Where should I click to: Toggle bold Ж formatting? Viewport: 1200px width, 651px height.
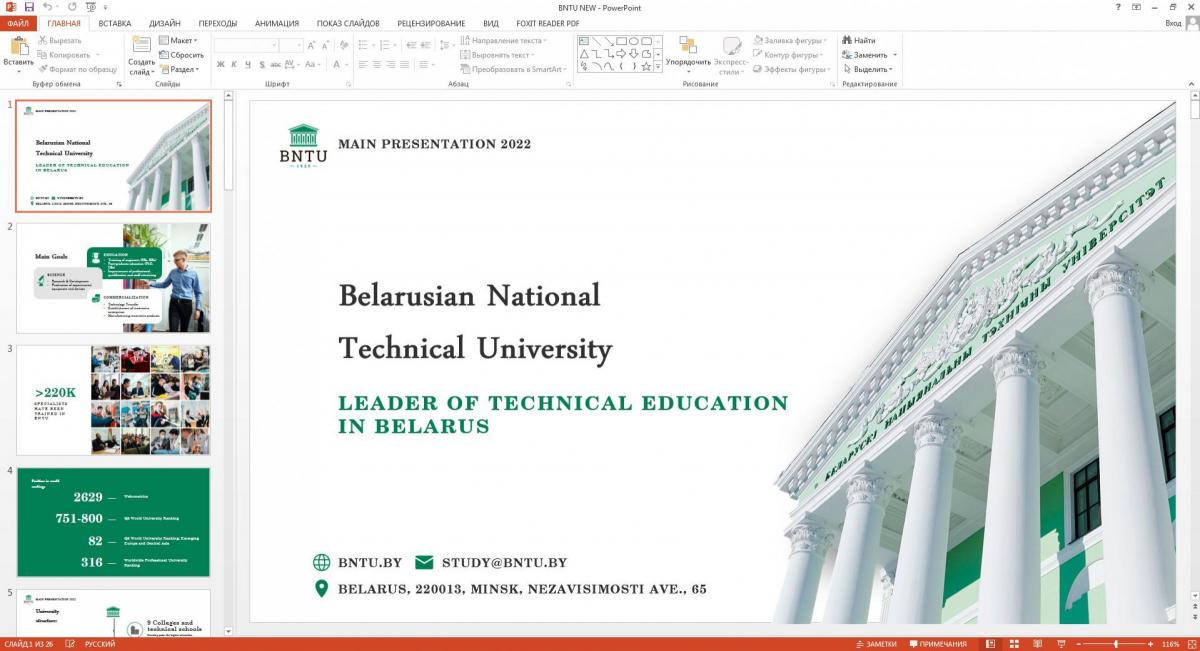click(x=220, y=64)
